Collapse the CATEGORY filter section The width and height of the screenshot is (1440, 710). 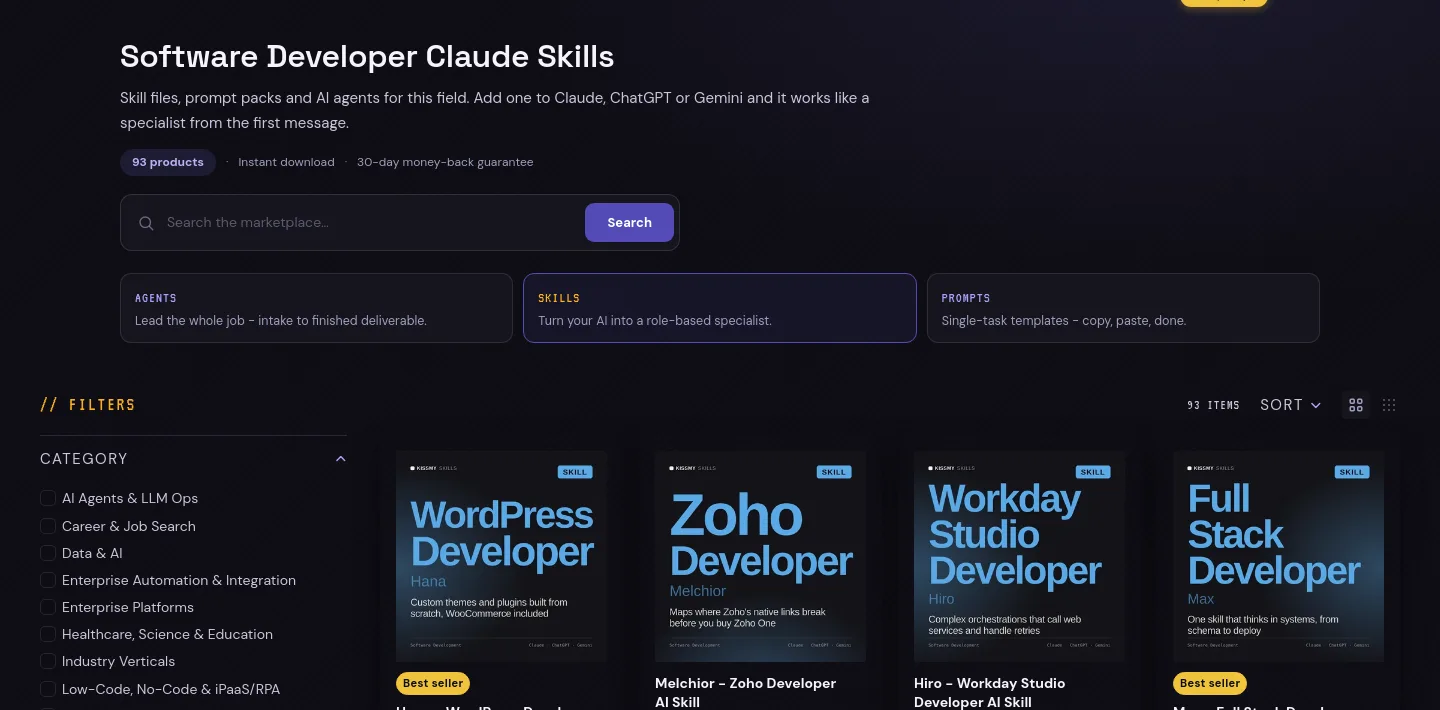click(x=193, y=459)
